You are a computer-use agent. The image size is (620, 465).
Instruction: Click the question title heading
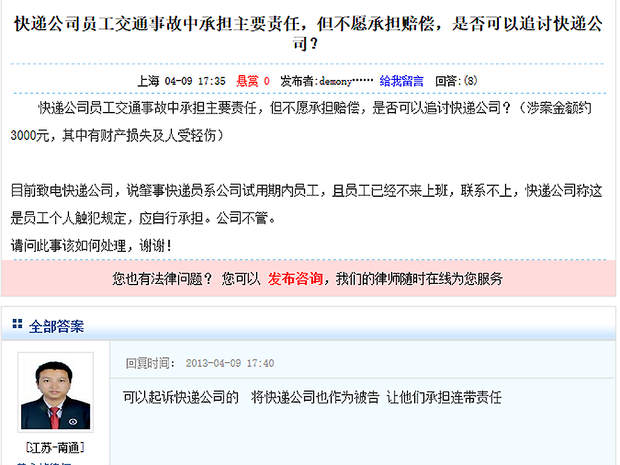coord(308,33)
